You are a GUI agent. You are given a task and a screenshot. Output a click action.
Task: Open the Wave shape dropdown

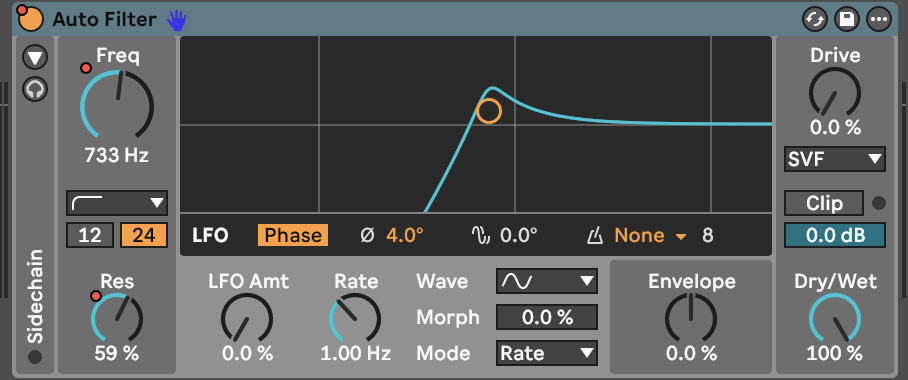click(547, 281)
